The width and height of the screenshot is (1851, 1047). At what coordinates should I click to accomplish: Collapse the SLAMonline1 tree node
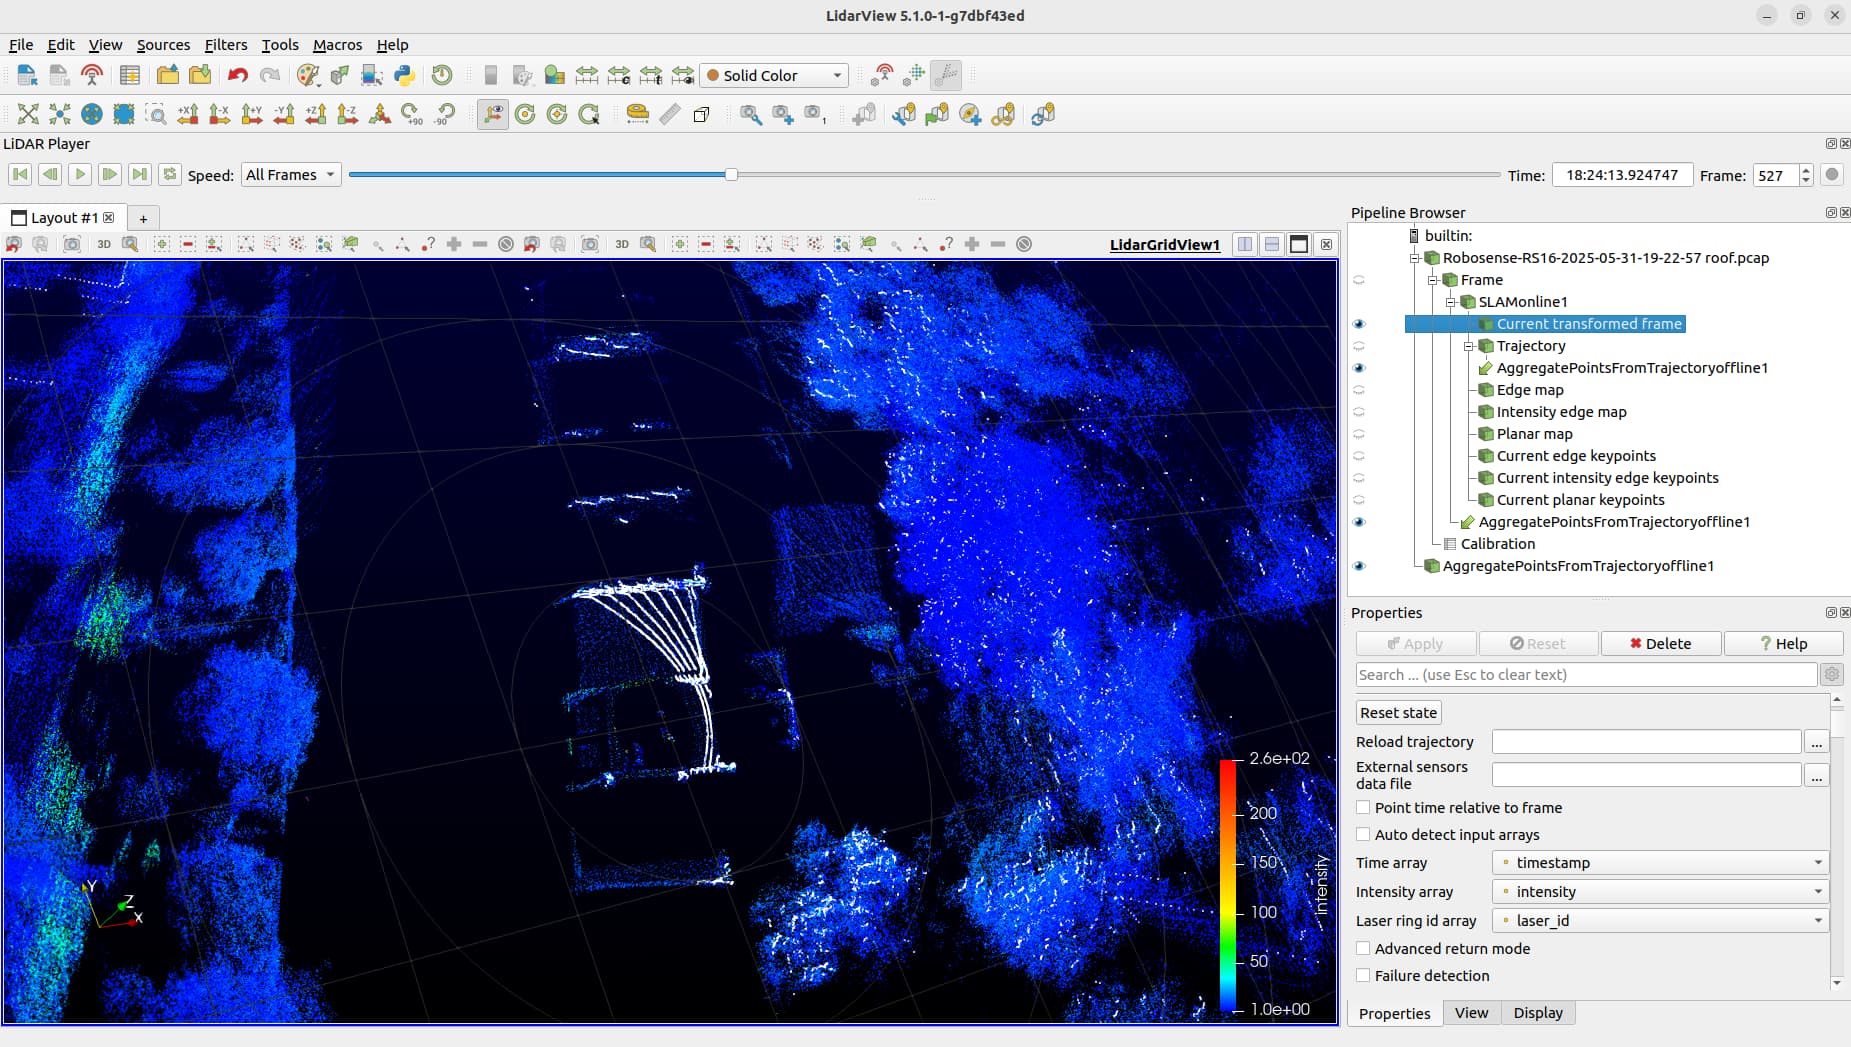pyautogui.click(x=1451, y=302)
